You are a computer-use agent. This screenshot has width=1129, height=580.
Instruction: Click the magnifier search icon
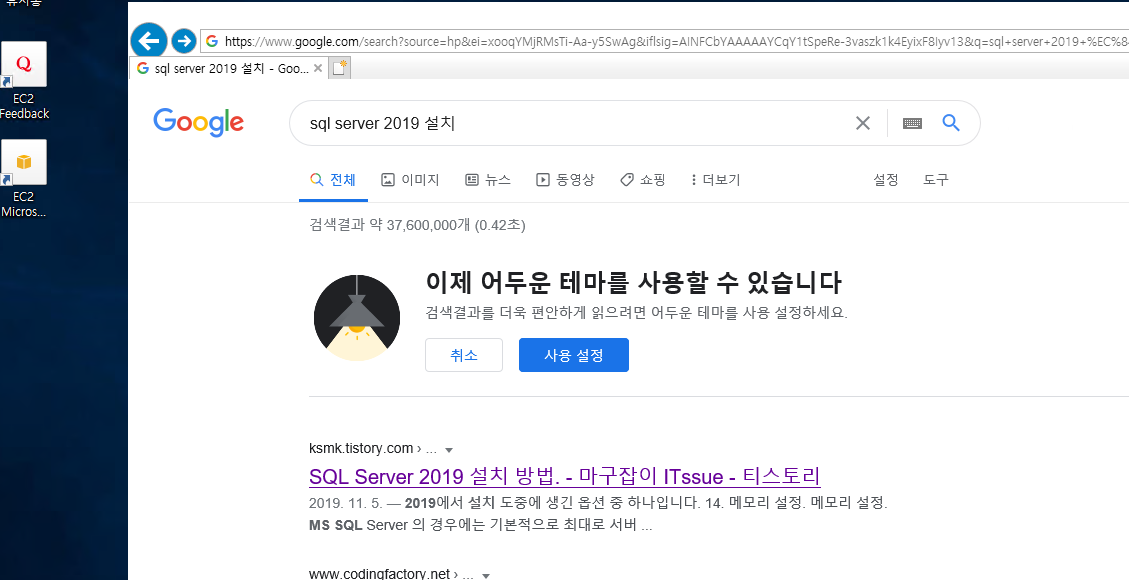coord(951,123)
